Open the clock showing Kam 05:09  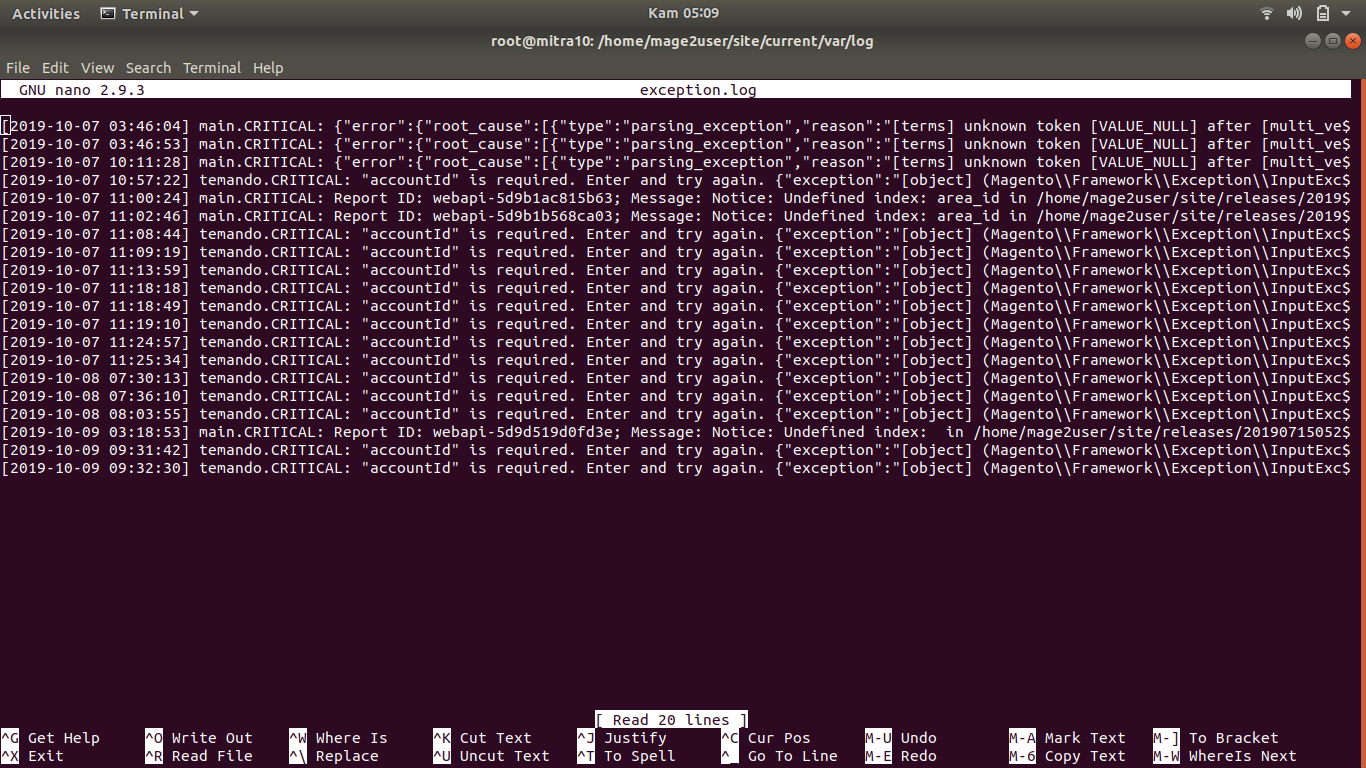pyautogui.click(x=683, y=14)
